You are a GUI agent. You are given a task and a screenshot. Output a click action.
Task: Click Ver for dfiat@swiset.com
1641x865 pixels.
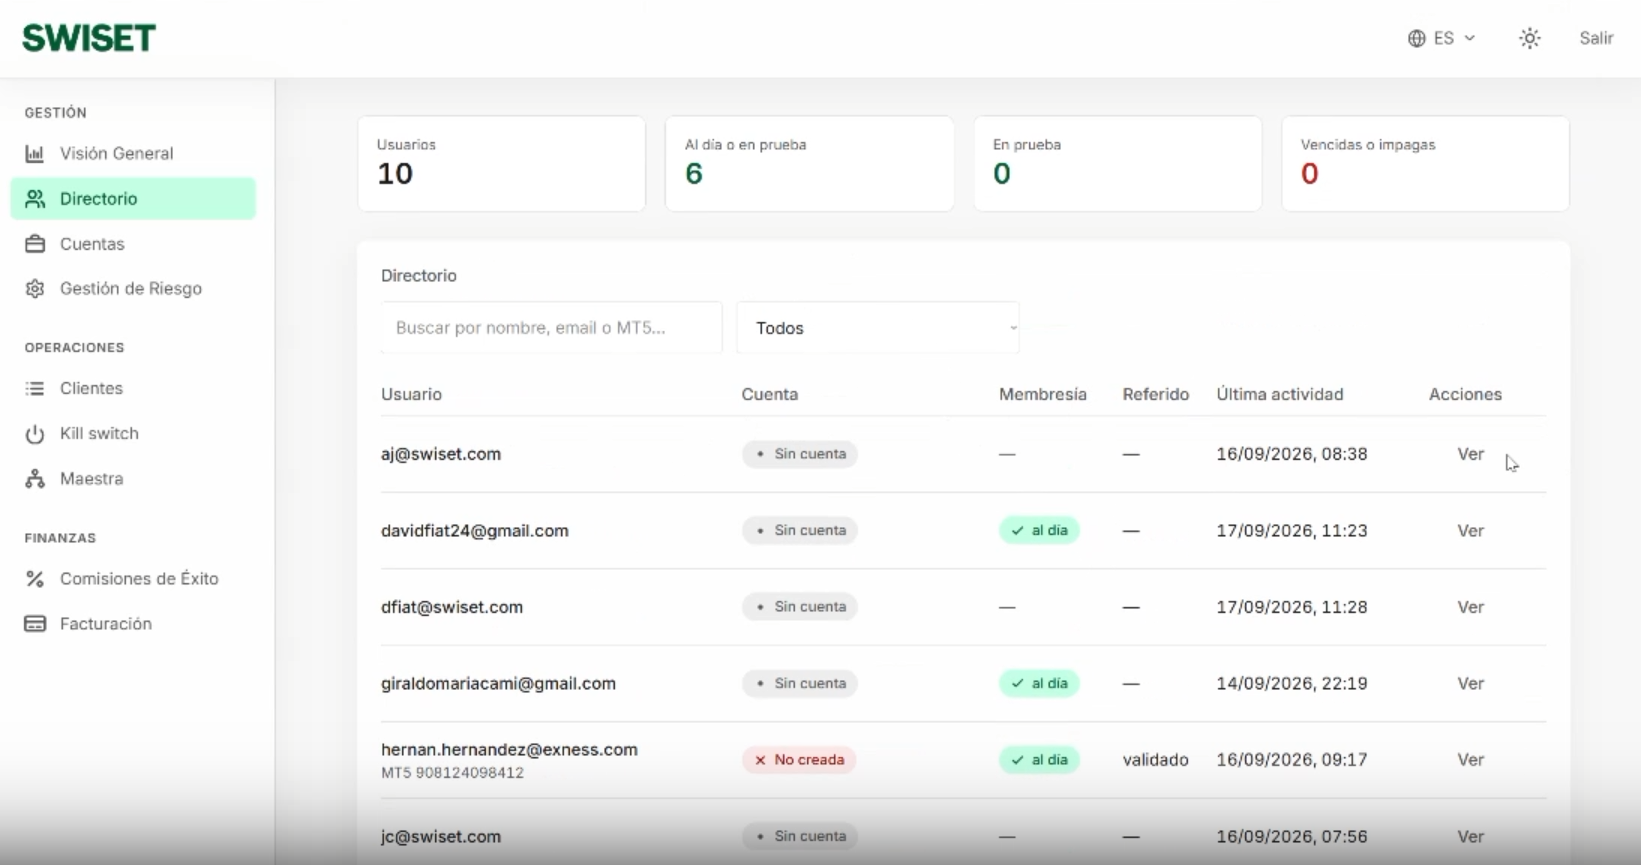click(x=1470, y=607)
